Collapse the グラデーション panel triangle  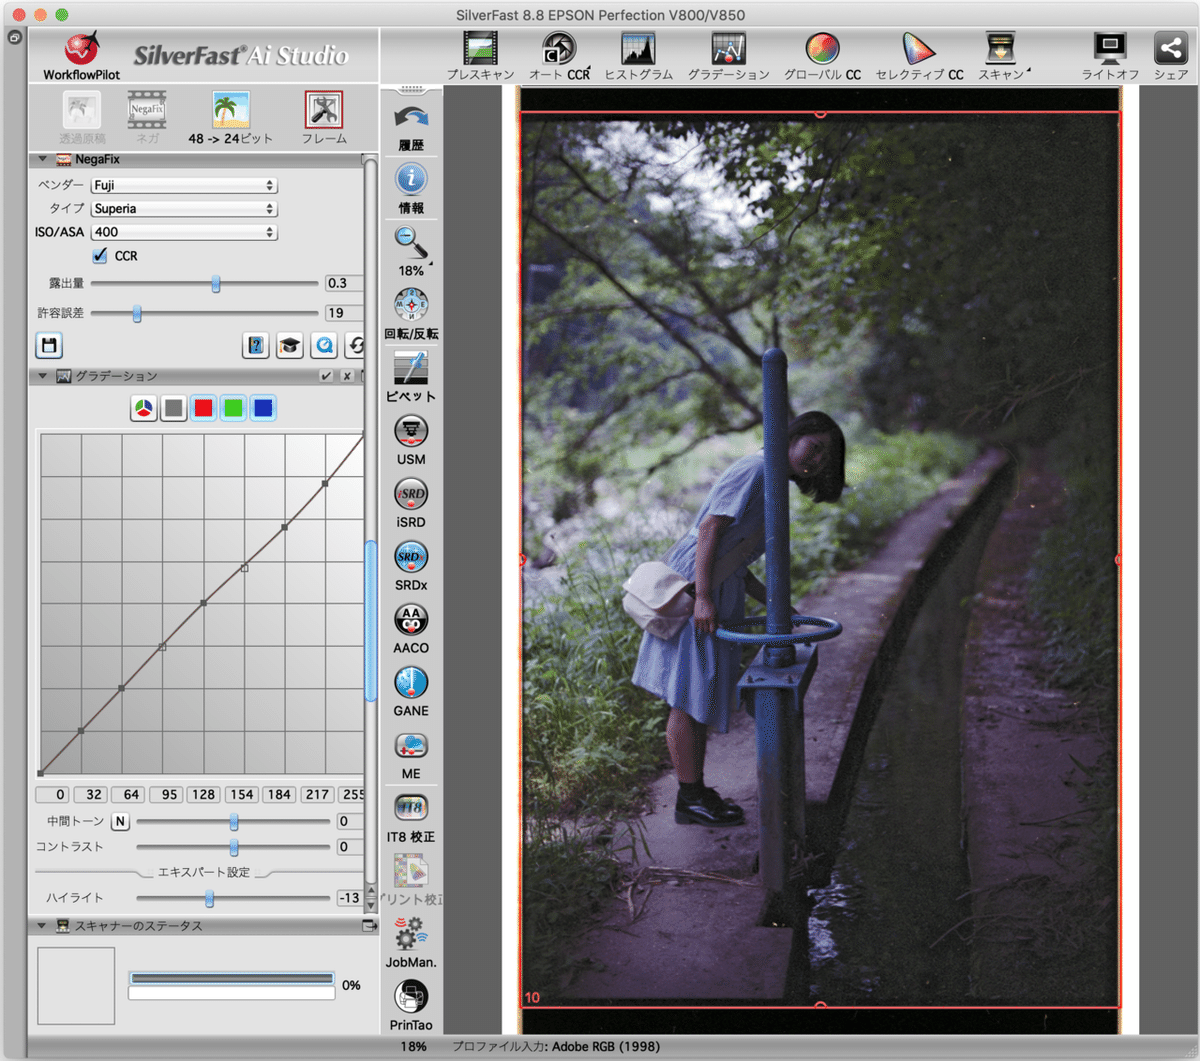pyautogui.click(x=42, y=376)
